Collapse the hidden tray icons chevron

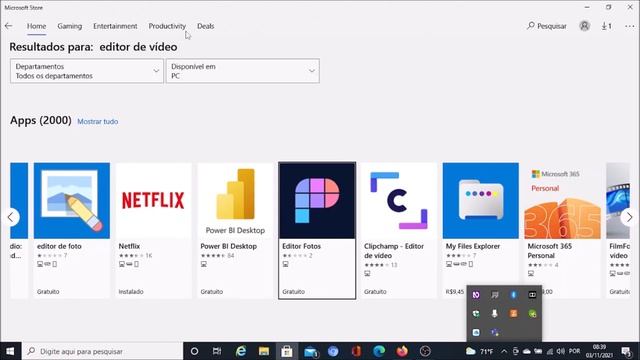[504, 351]
